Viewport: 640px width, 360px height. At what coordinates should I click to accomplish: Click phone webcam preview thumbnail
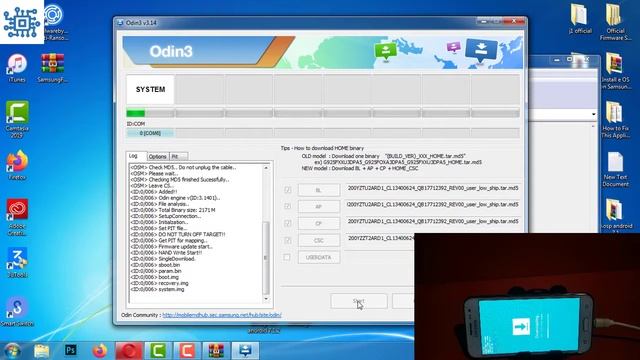pos(527,296)
